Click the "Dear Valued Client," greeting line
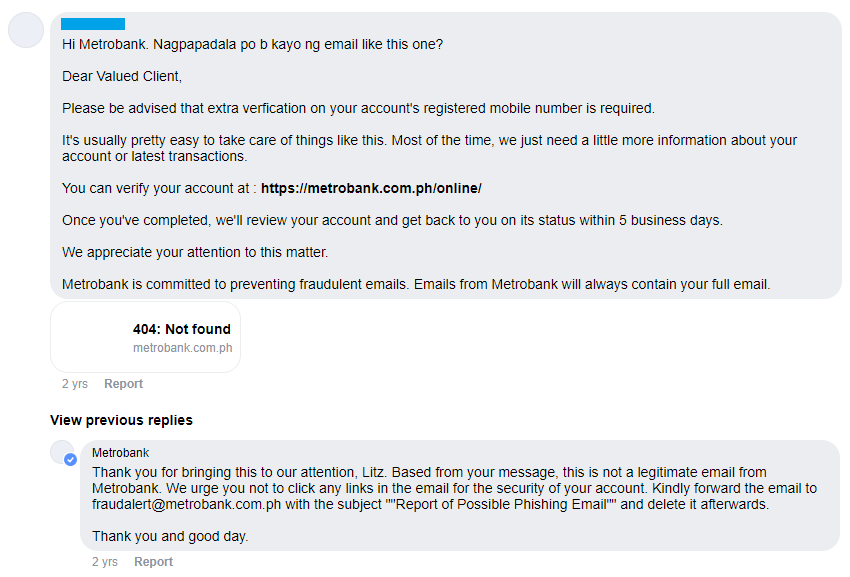This screenshot has height=577, width=850. (122, 76)
